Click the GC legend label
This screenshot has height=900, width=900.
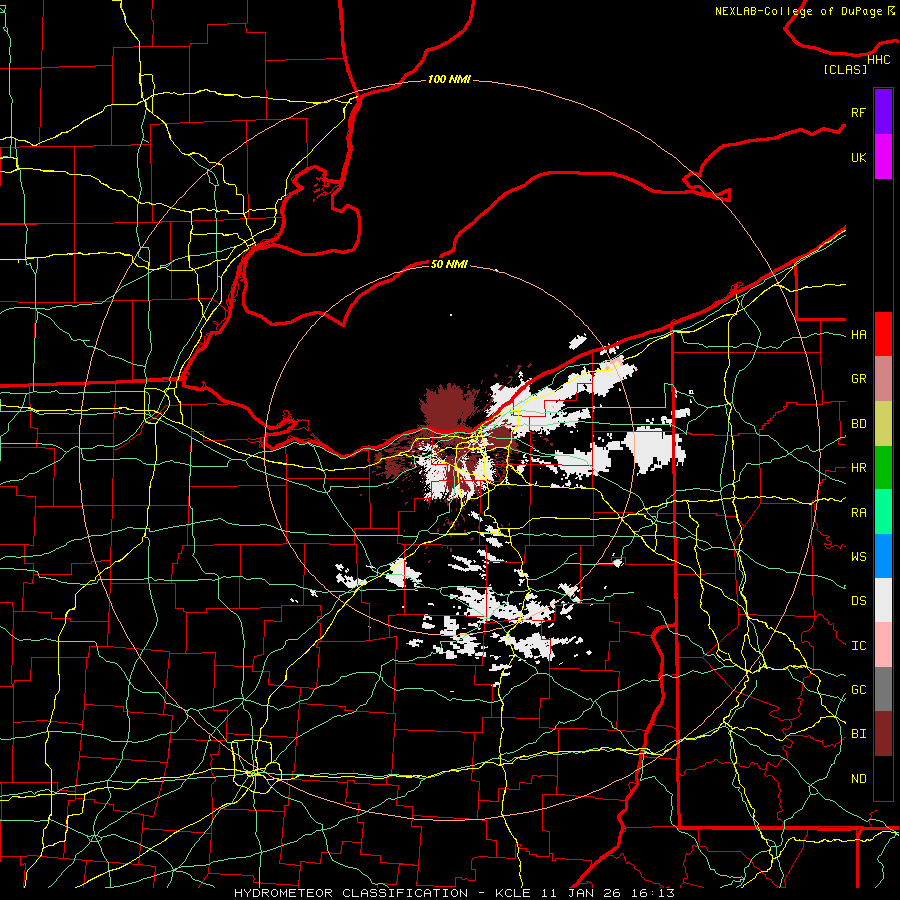858,690
